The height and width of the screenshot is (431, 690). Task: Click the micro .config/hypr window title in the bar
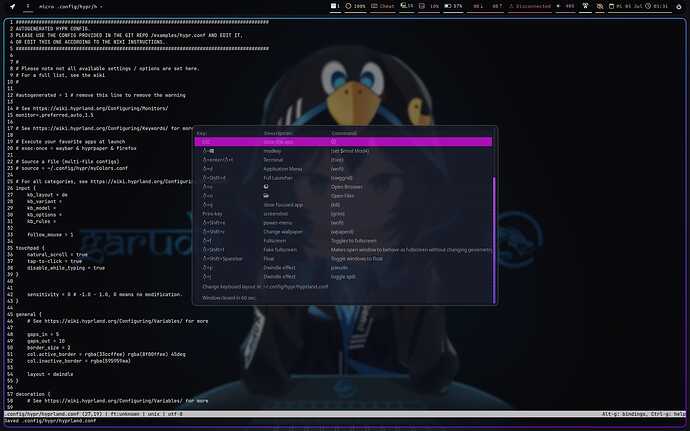(70, 7)
